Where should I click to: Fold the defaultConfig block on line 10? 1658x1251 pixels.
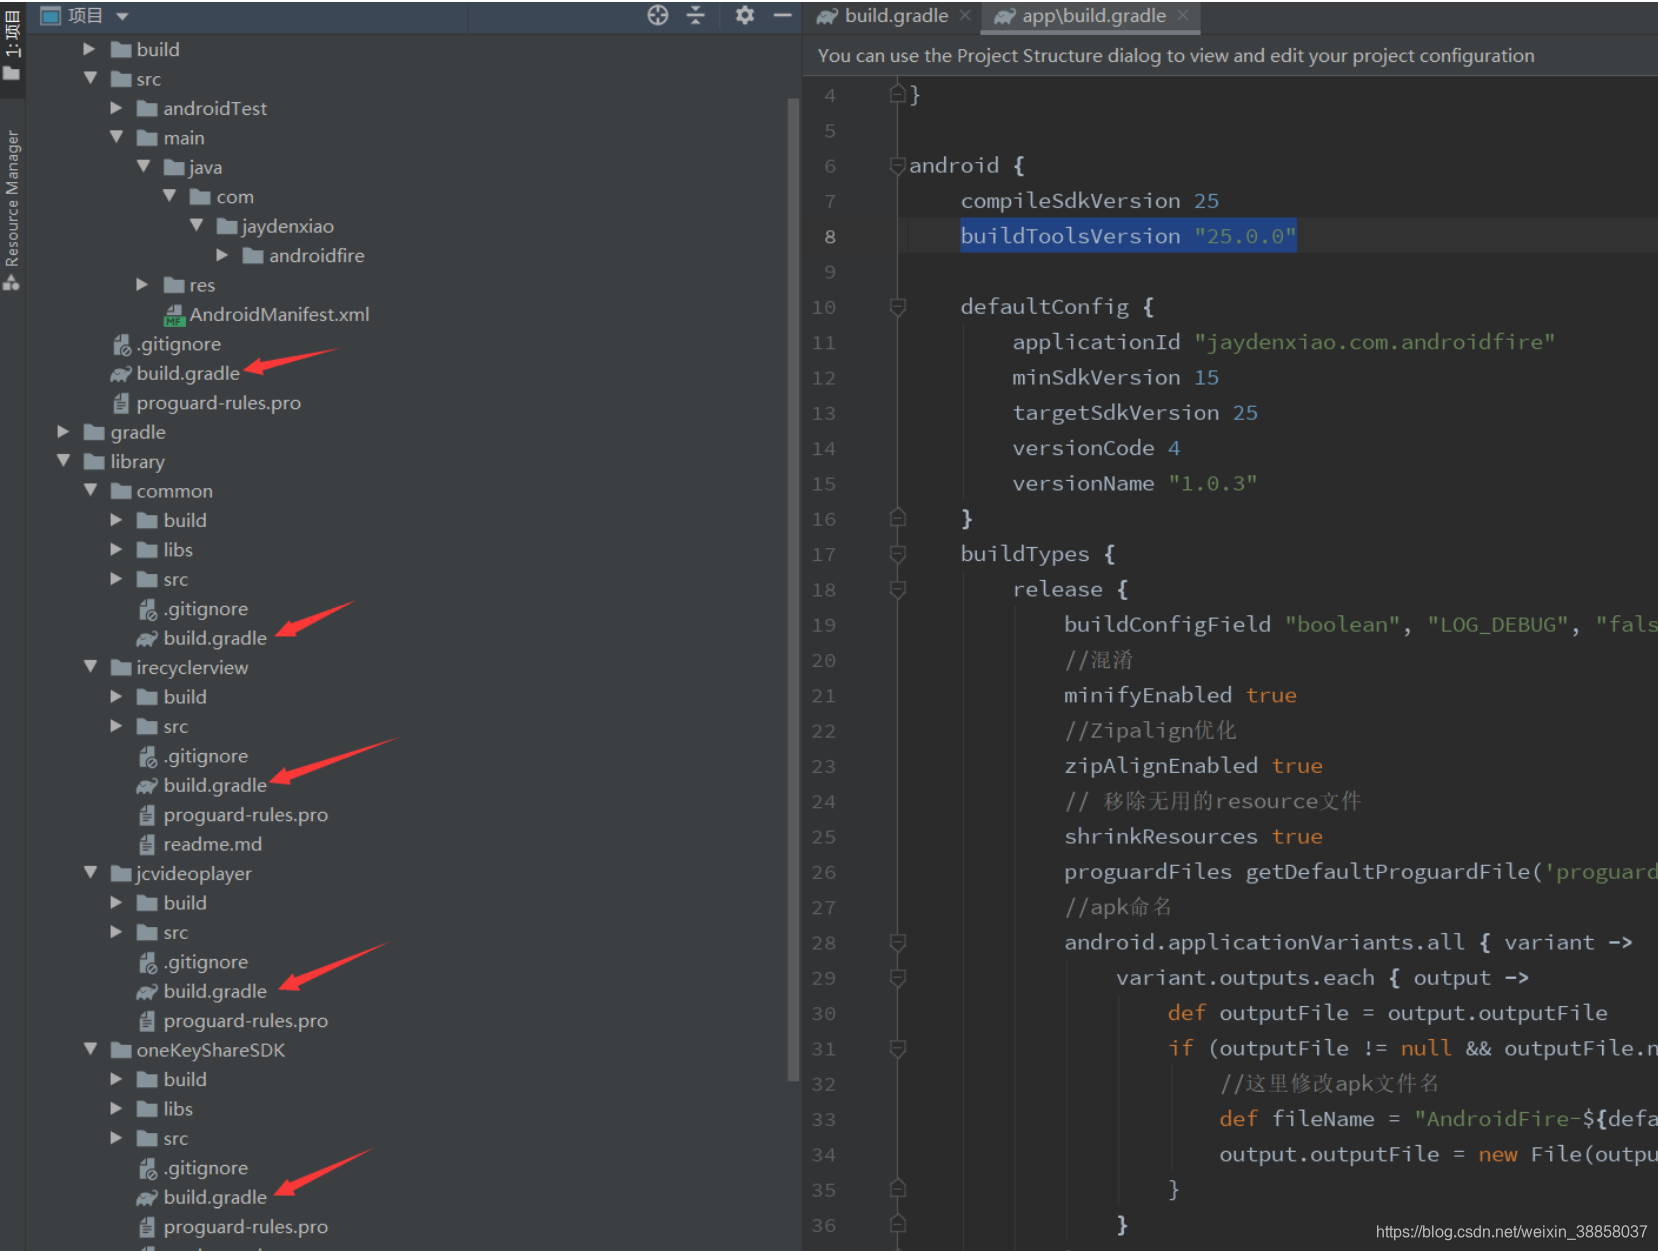pyautogui.click(x=898, y=307)
